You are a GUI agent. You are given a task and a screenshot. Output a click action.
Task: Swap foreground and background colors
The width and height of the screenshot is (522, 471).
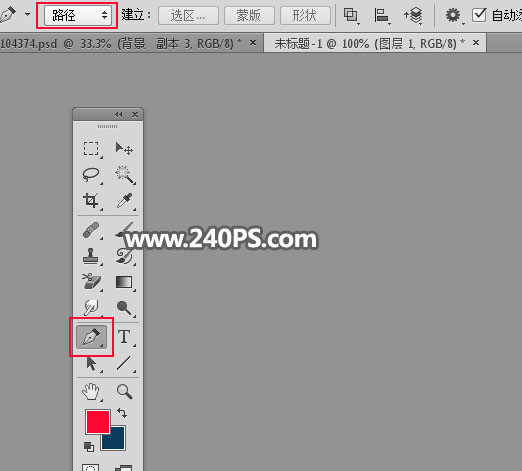click(122, 413)
